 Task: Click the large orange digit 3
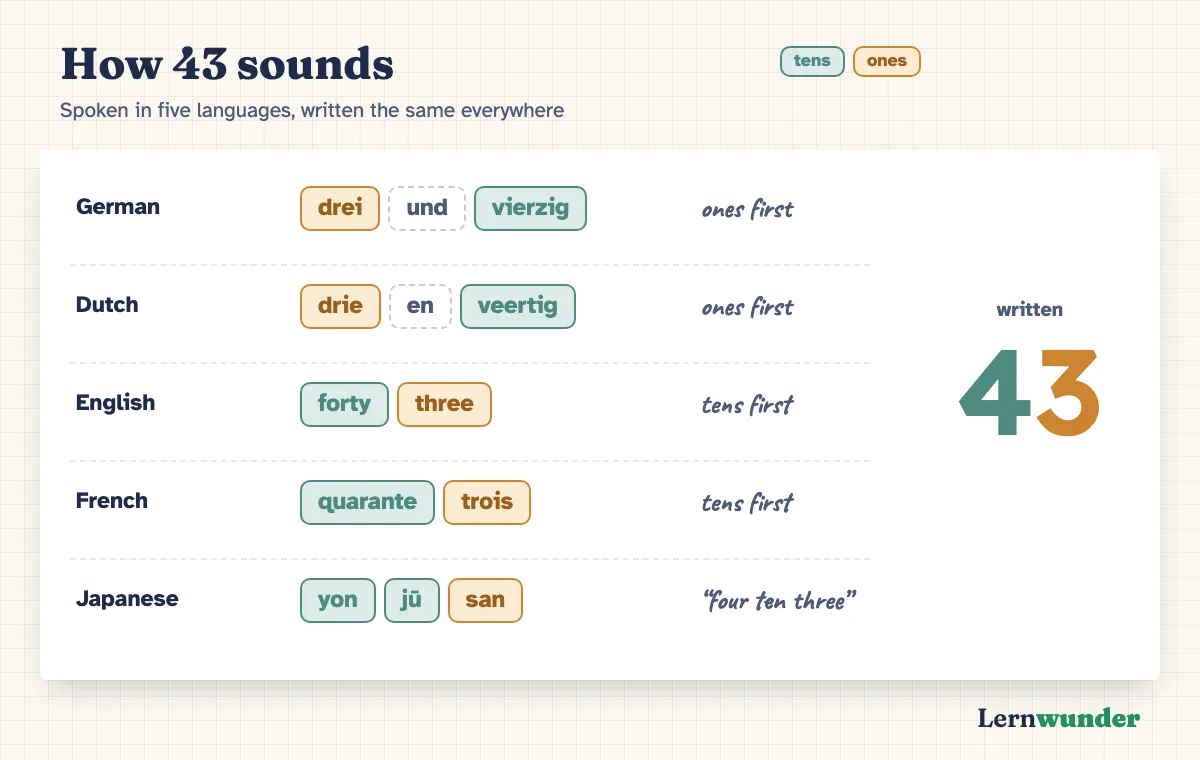(1068, 393)
